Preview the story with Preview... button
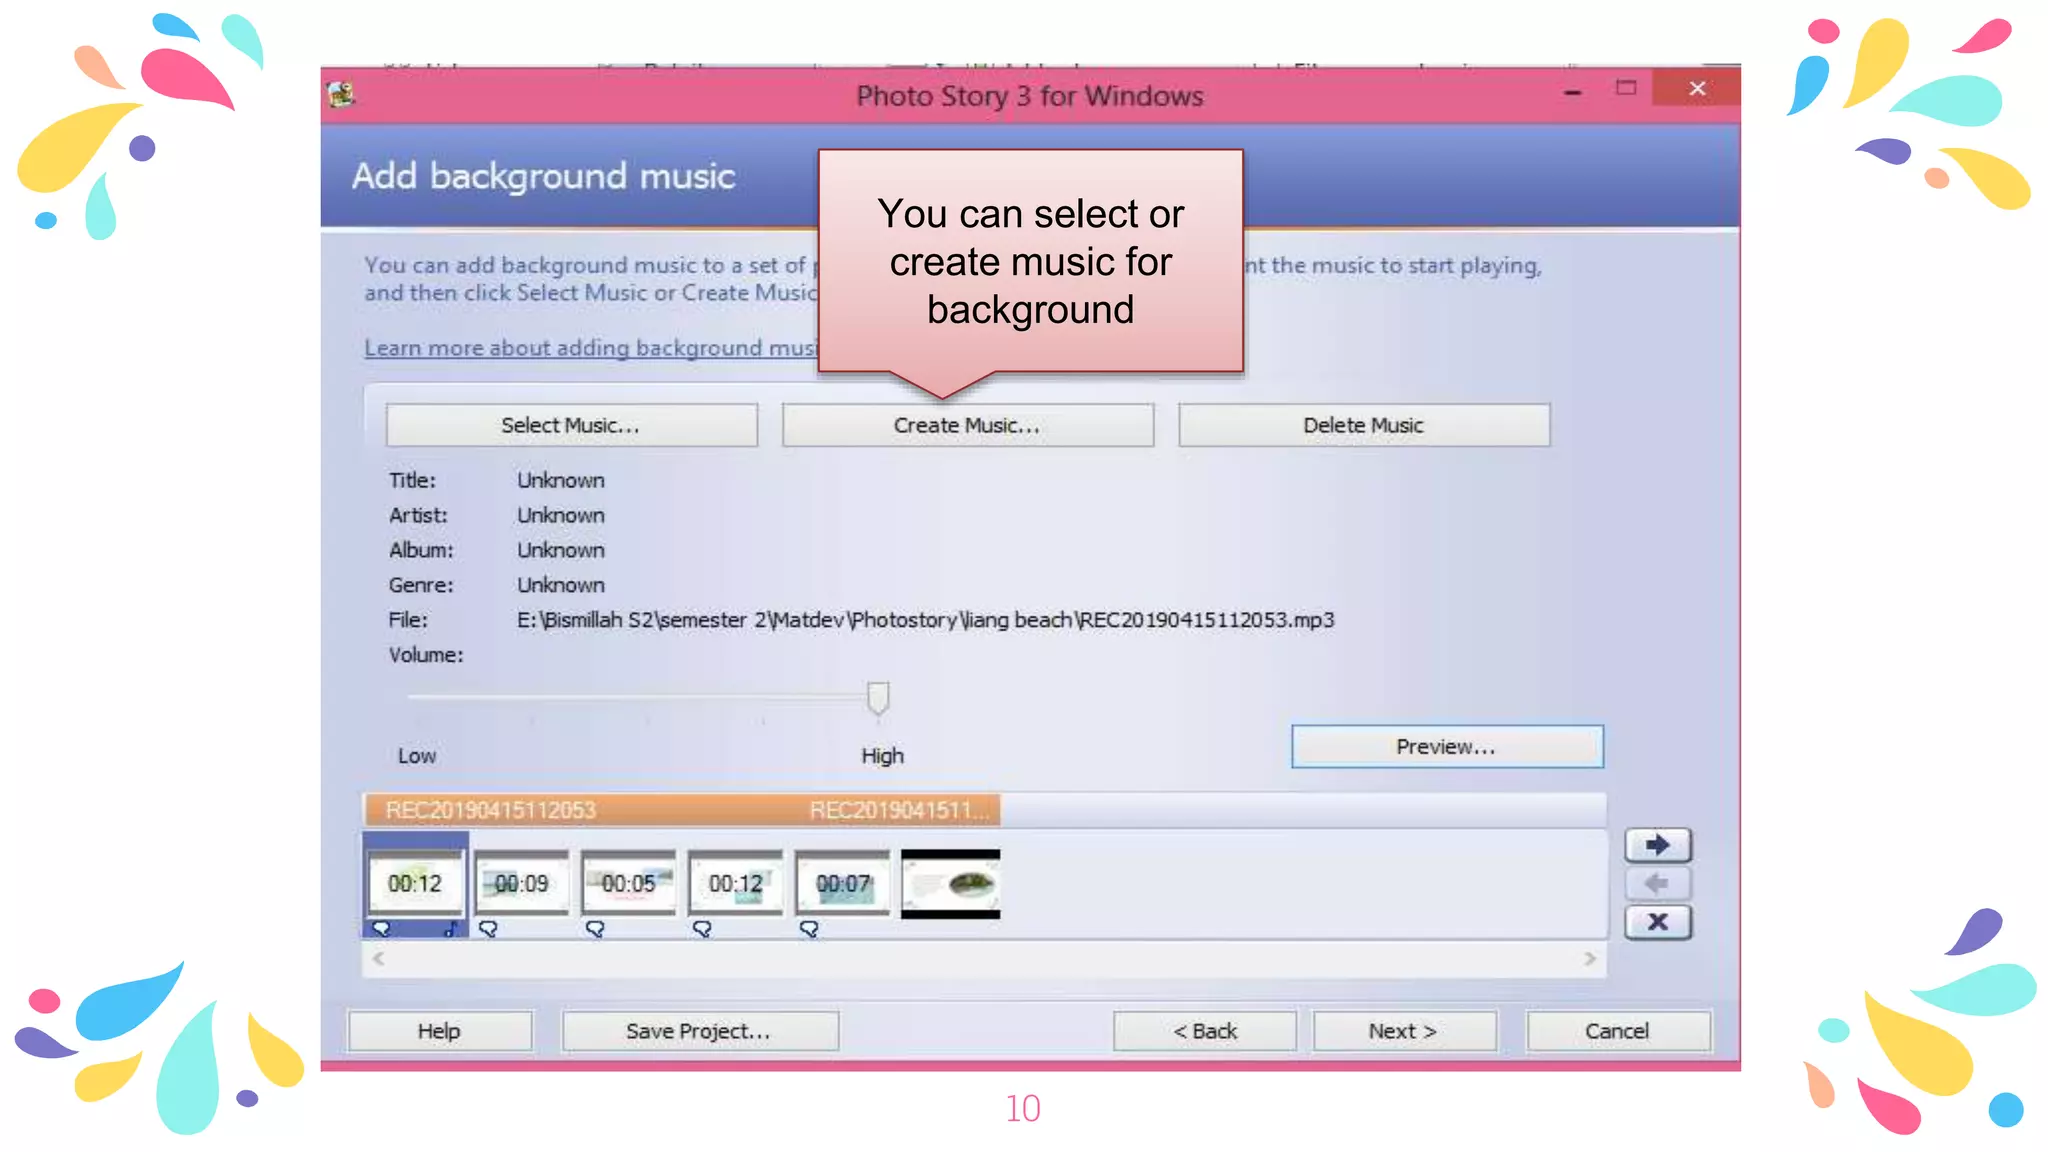 tap(1446, 747)
